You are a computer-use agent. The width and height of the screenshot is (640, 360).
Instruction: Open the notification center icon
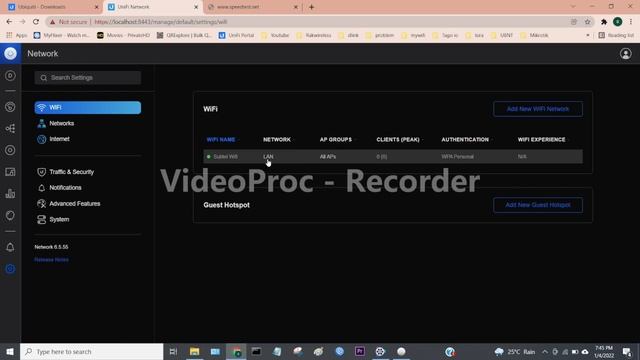click(x=627, y=351)
